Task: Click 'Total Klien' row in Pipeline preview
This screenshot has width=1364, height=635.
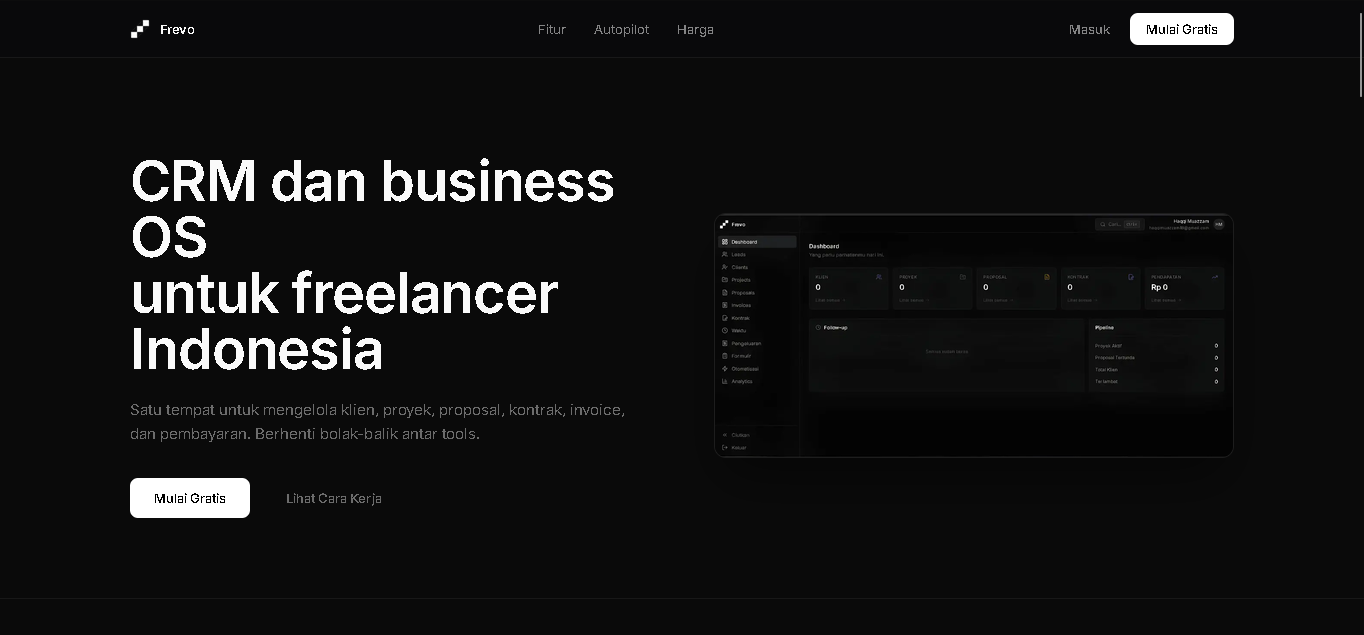Action: 1156,370
